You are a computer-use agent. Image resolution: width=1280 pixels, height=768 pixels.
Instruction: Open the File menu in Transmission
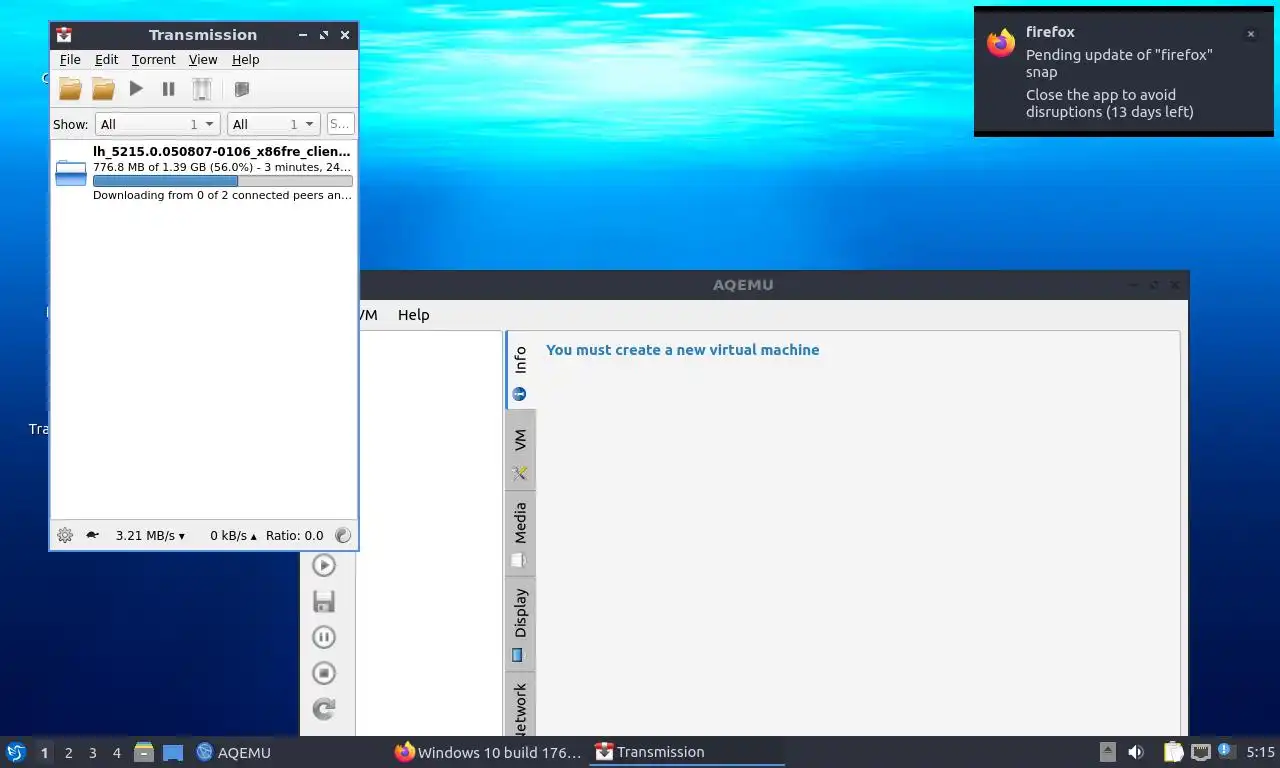[70, 60]
